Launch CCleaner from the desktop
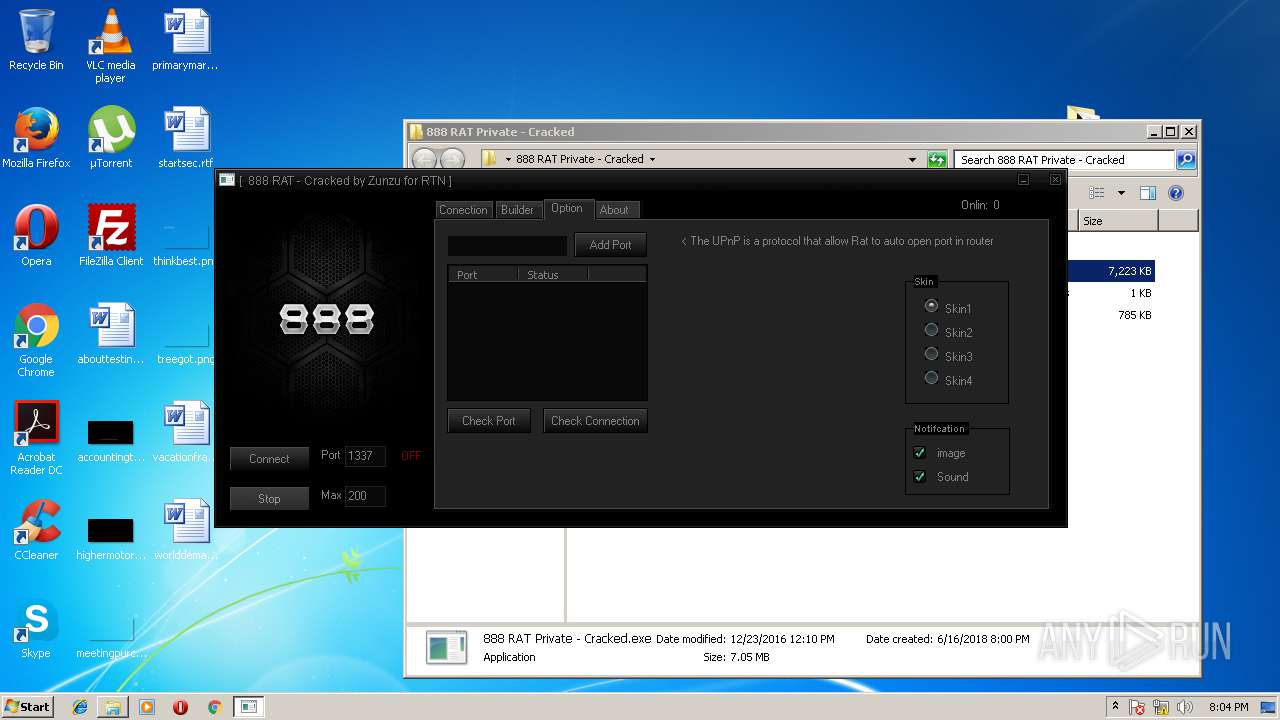The width and height of the screenshot is (1280, 720). [x=36, y=530]
